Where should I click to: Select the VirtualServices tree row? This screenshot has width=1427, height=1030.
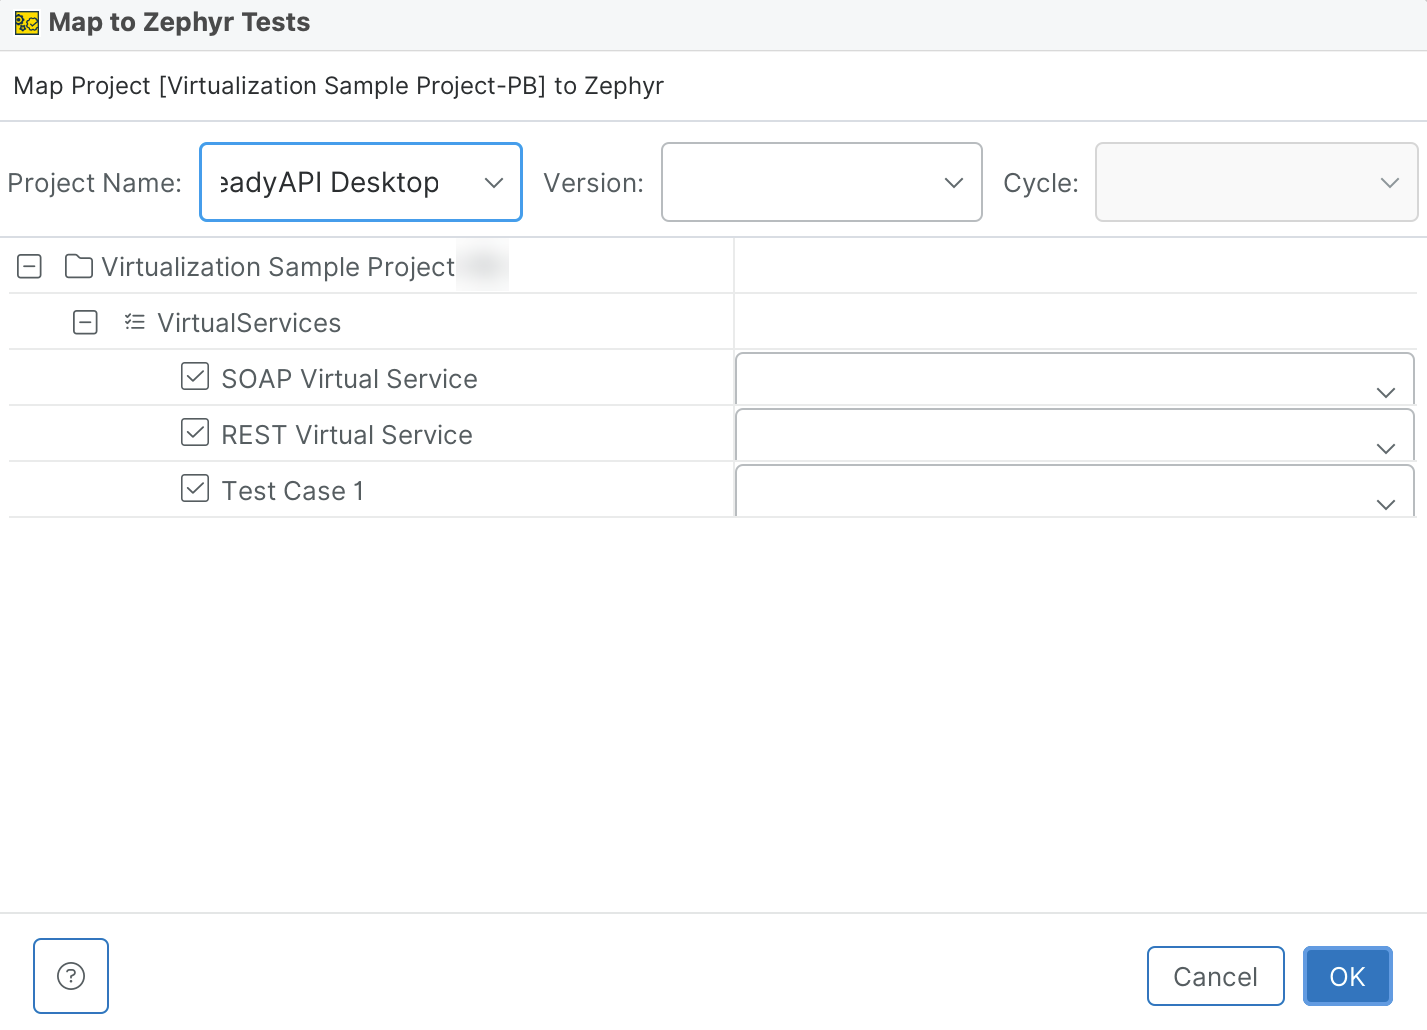click(x=371, y=323)
